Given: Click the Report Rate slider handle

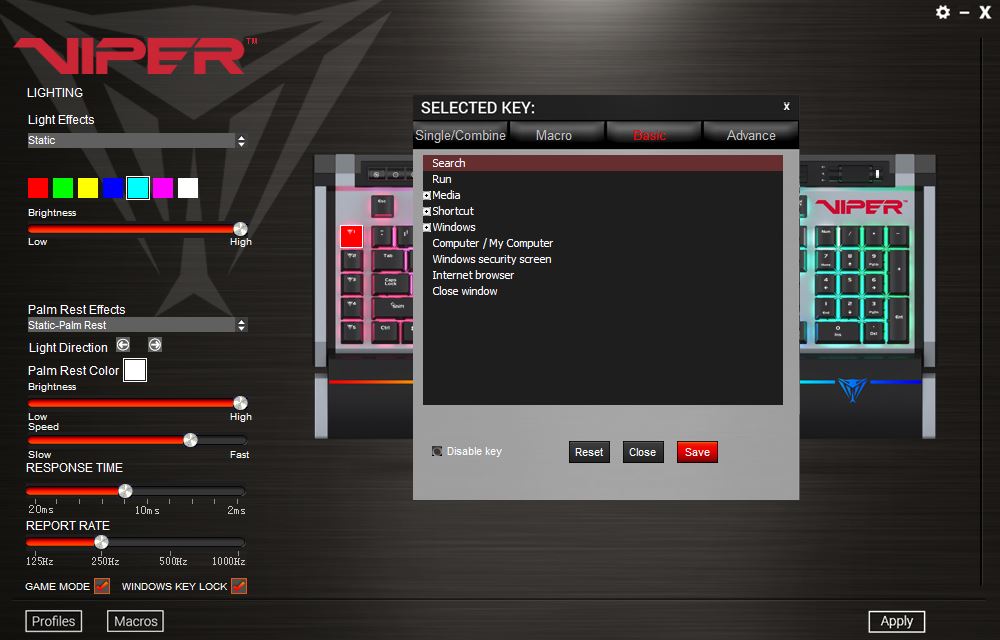Looking at the screenshot, I should [101, 542].
